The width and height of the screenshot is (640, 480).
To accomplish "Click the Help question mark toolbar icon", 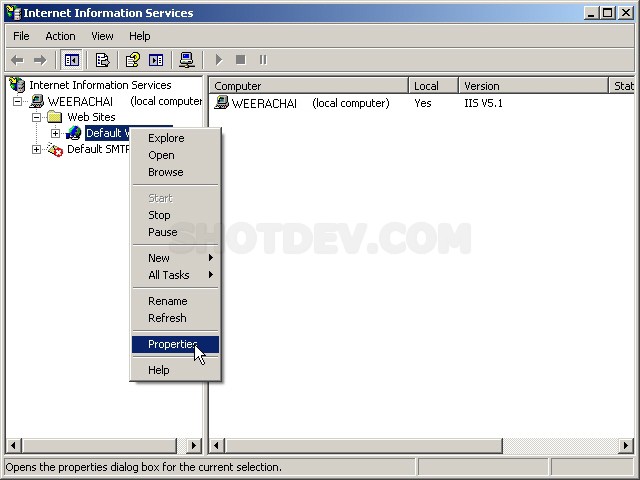I will click(133, 60).
